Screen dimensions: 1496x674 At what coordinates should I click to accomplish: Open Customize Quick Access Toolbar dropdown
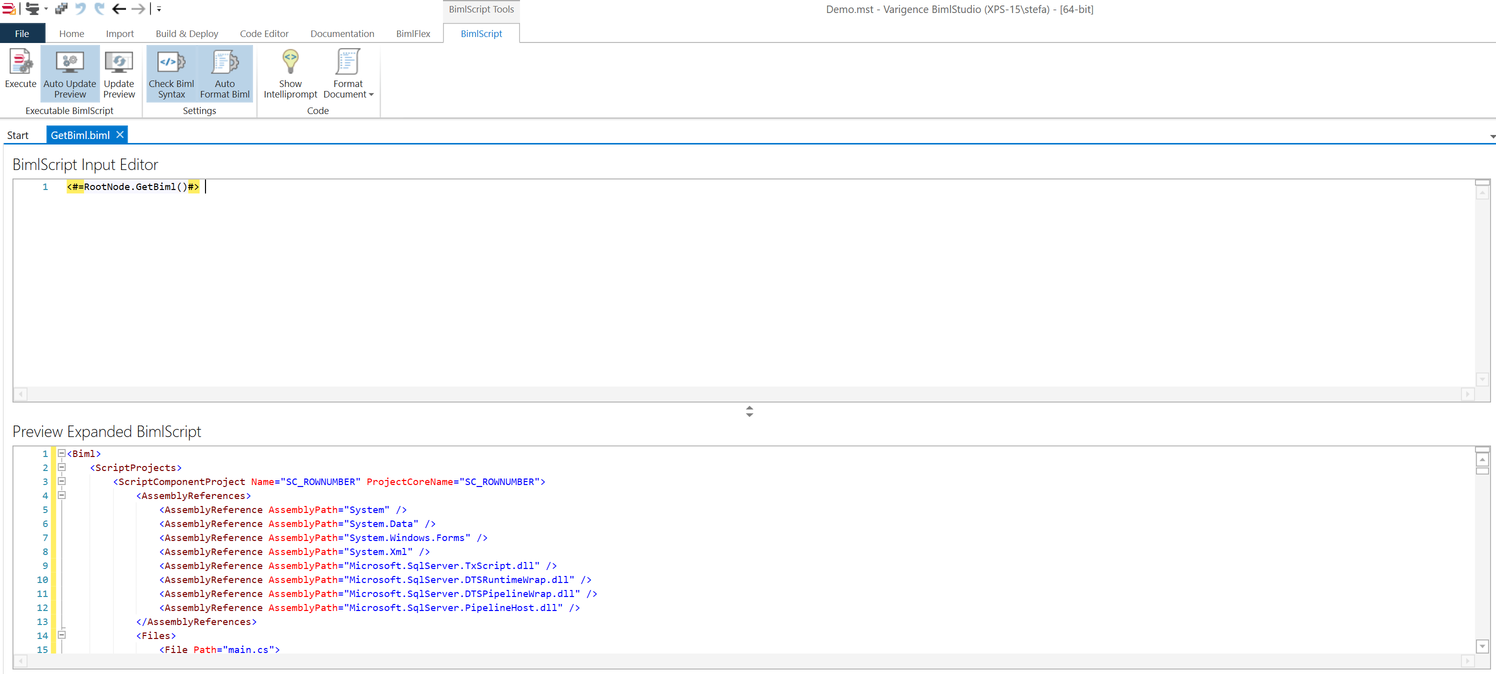tap(158, 10)
